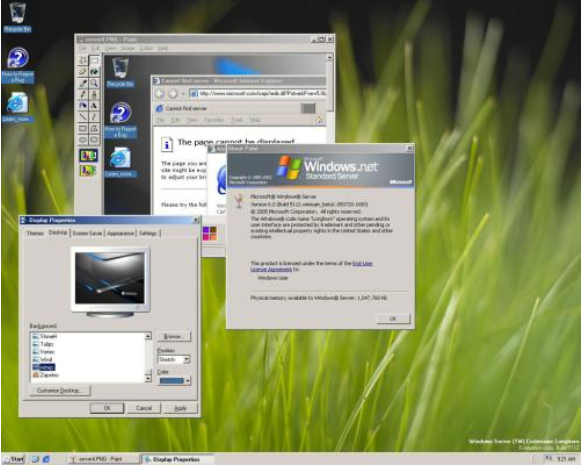Click the down arrow of background list scrollbar
581x466 pixels.
click(148, 379)
